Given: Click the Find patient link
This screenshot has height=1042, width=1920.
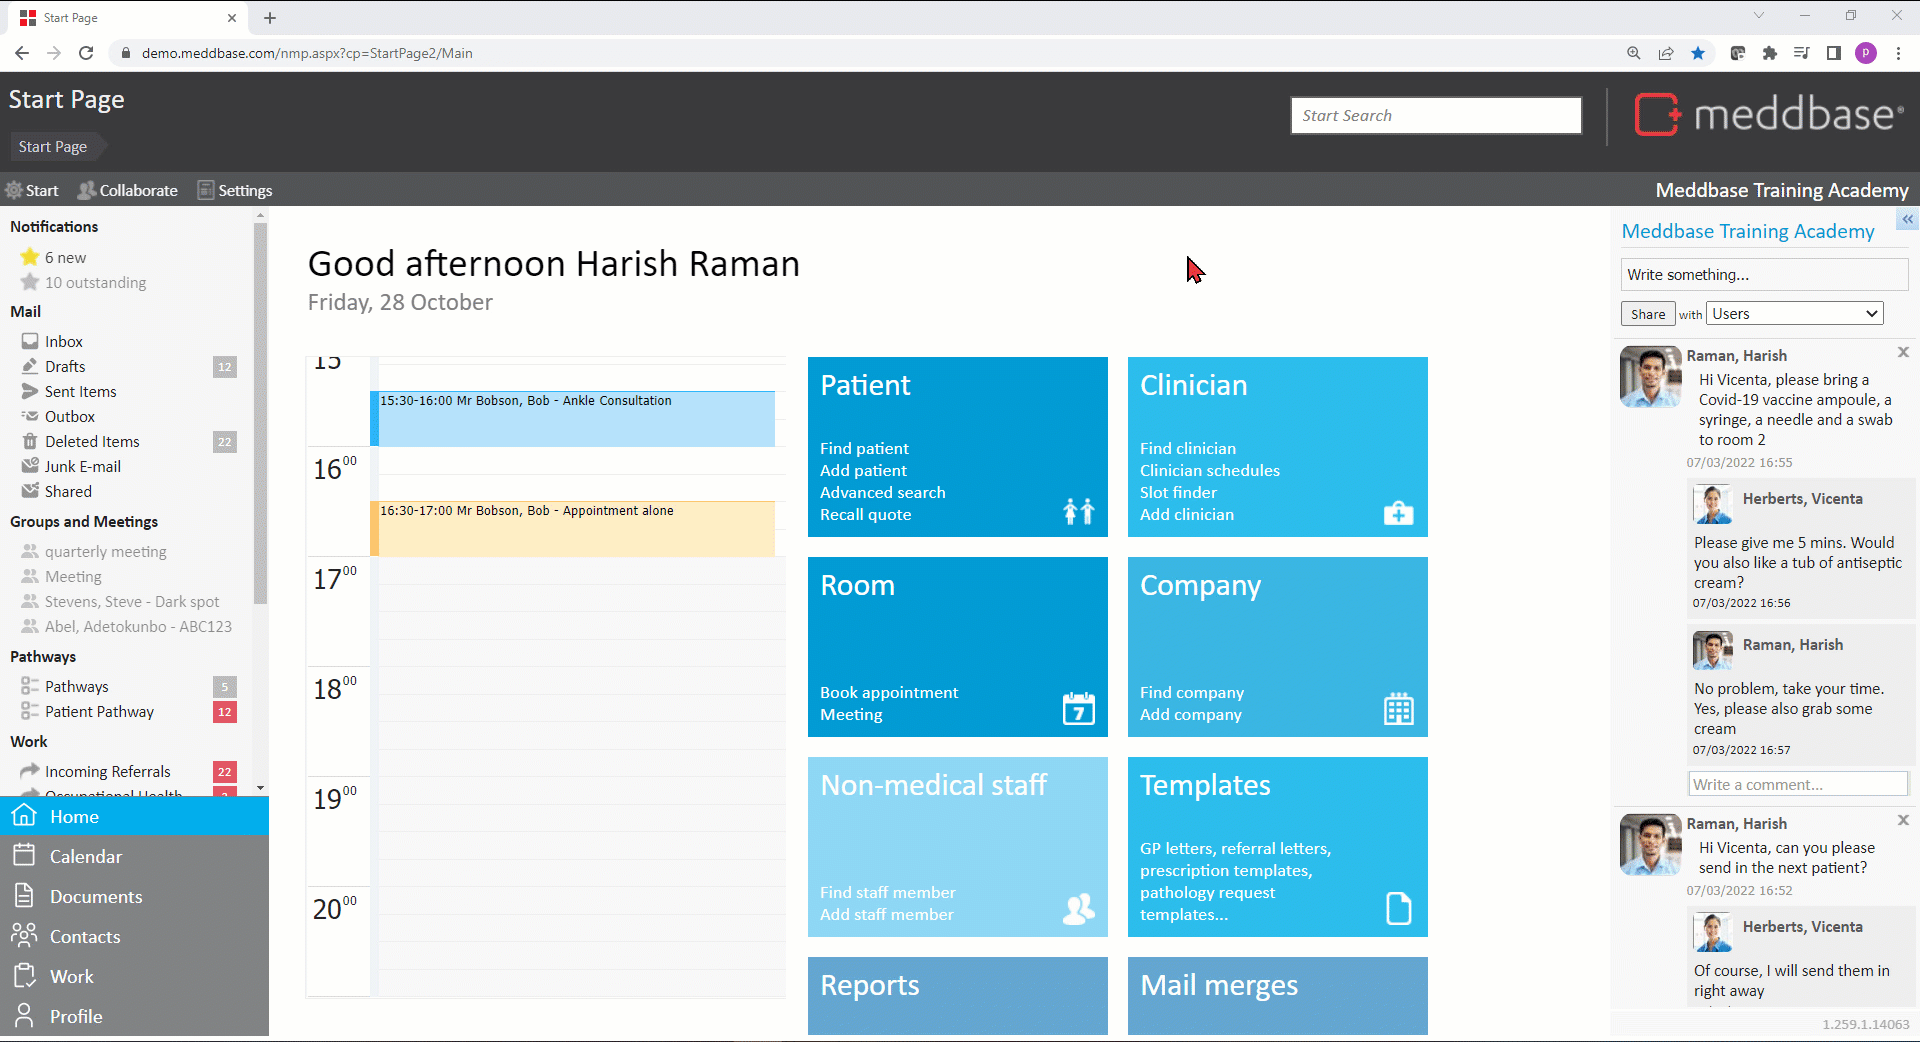Looking at the screenshot, I should click(864, 449).
